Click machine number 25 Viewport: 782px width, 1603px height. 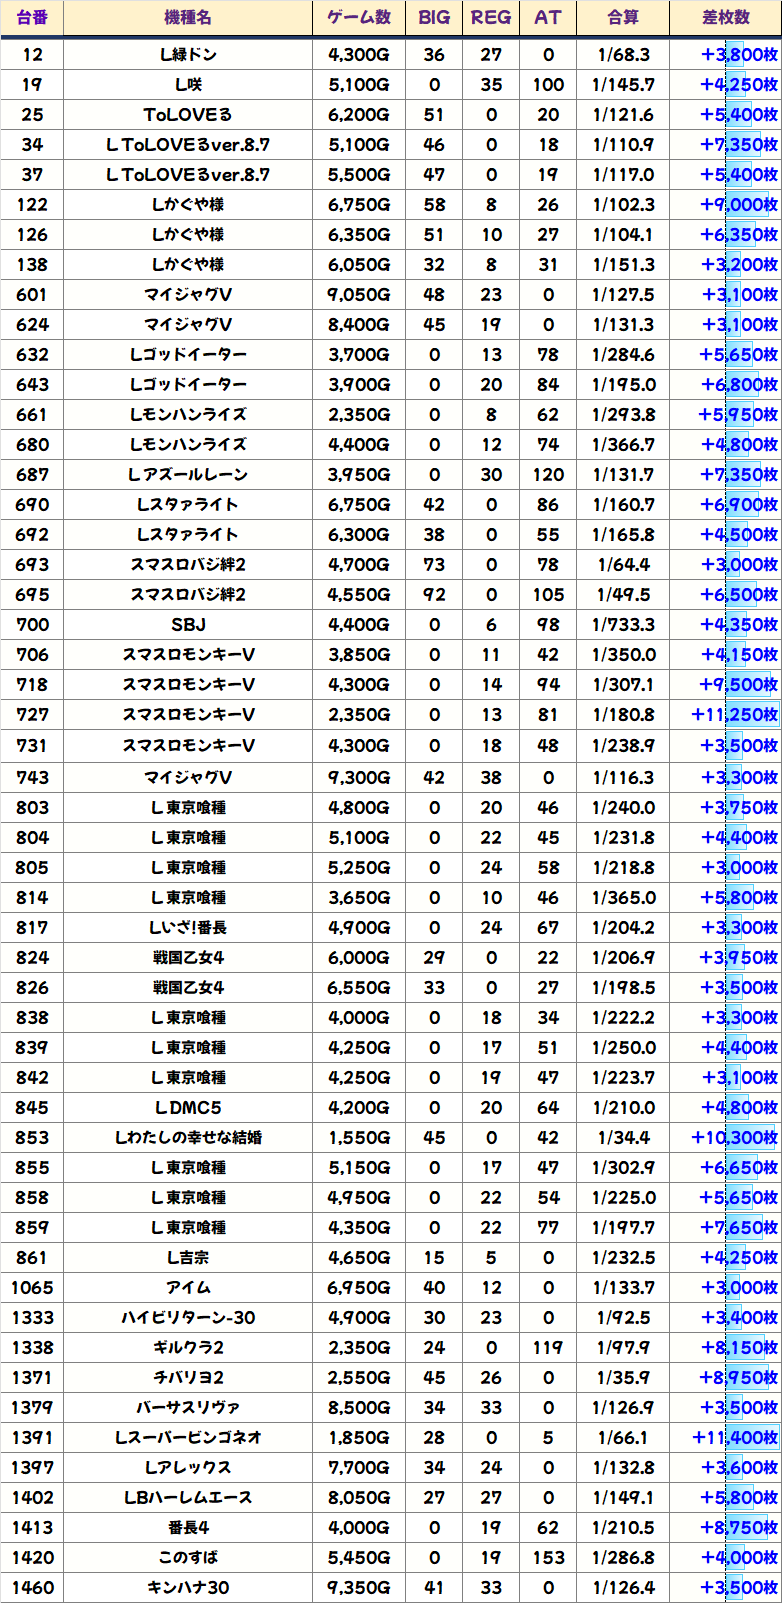coord(32,115)
